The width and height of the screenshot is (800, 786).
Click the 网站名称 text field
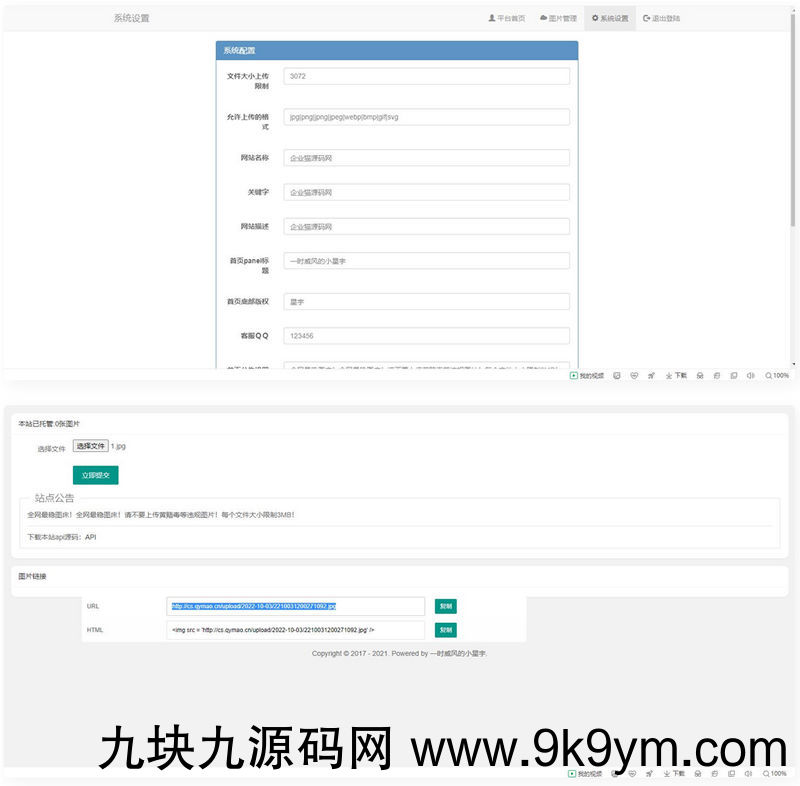coord(426,158)
